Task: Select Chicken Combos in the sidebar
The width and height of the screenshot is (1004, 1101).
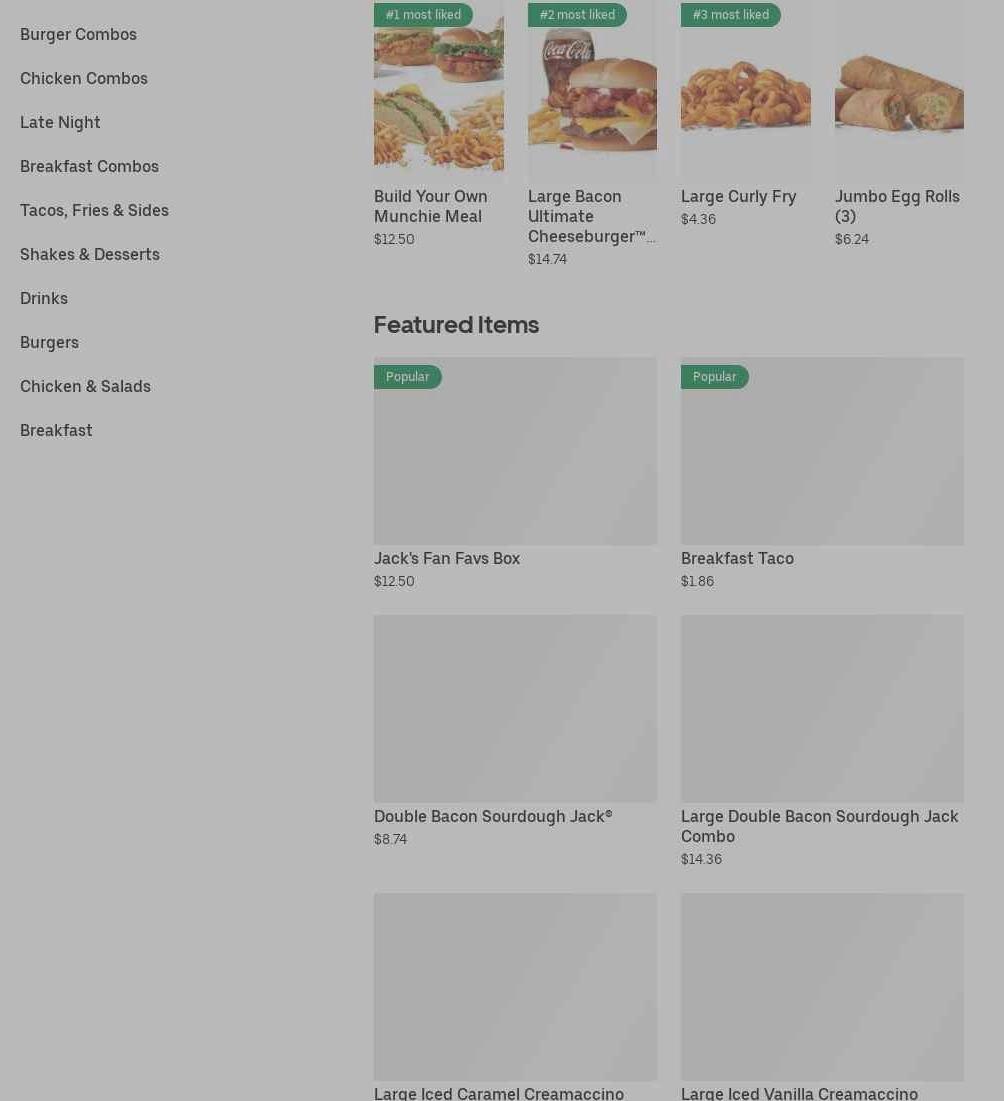Action: pyautogui.click(x=84, y=78)
